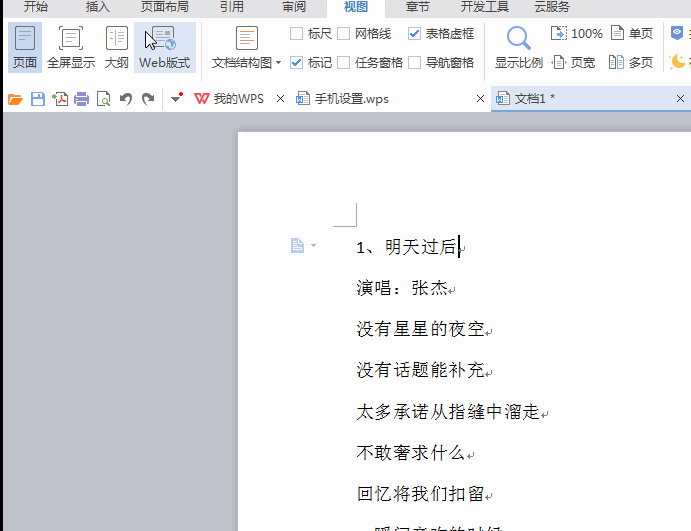The height and width of the screenshot is (531, 691).
Task: Open the Chapter ribbon tab
Action: point(417,7)
